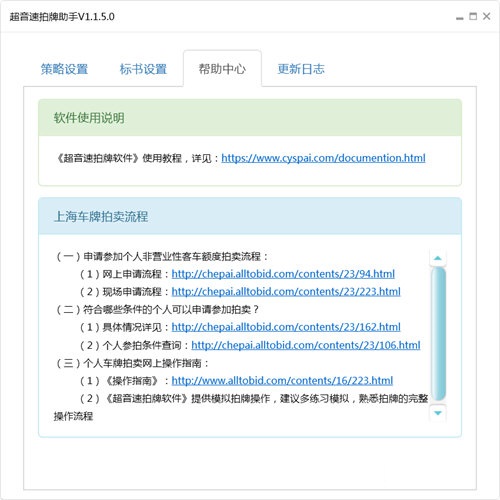Open the cyspai.com documention.html tutorial link
Screen dimensions: 500x500
pyautogui.click(x=323, y=158)
